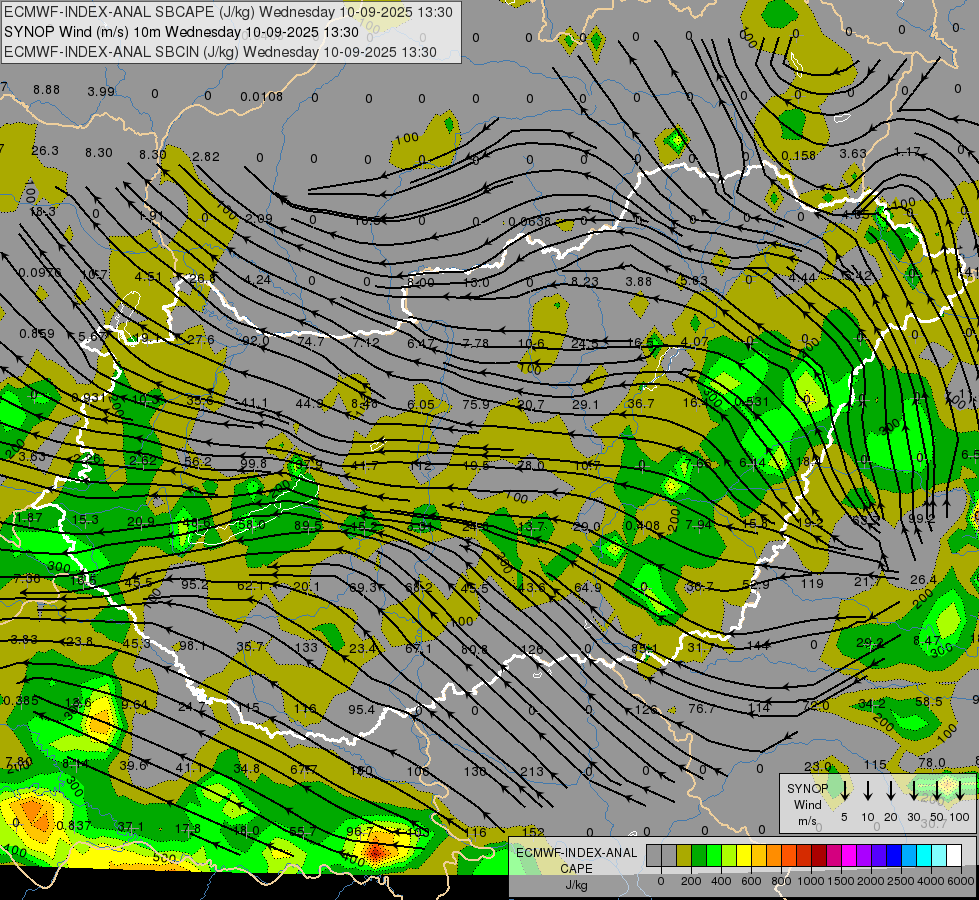The height and width of the screenshot is (900, 979).
Task: Click the SYNOP label in the wind legend
Action: click(807, 789)
